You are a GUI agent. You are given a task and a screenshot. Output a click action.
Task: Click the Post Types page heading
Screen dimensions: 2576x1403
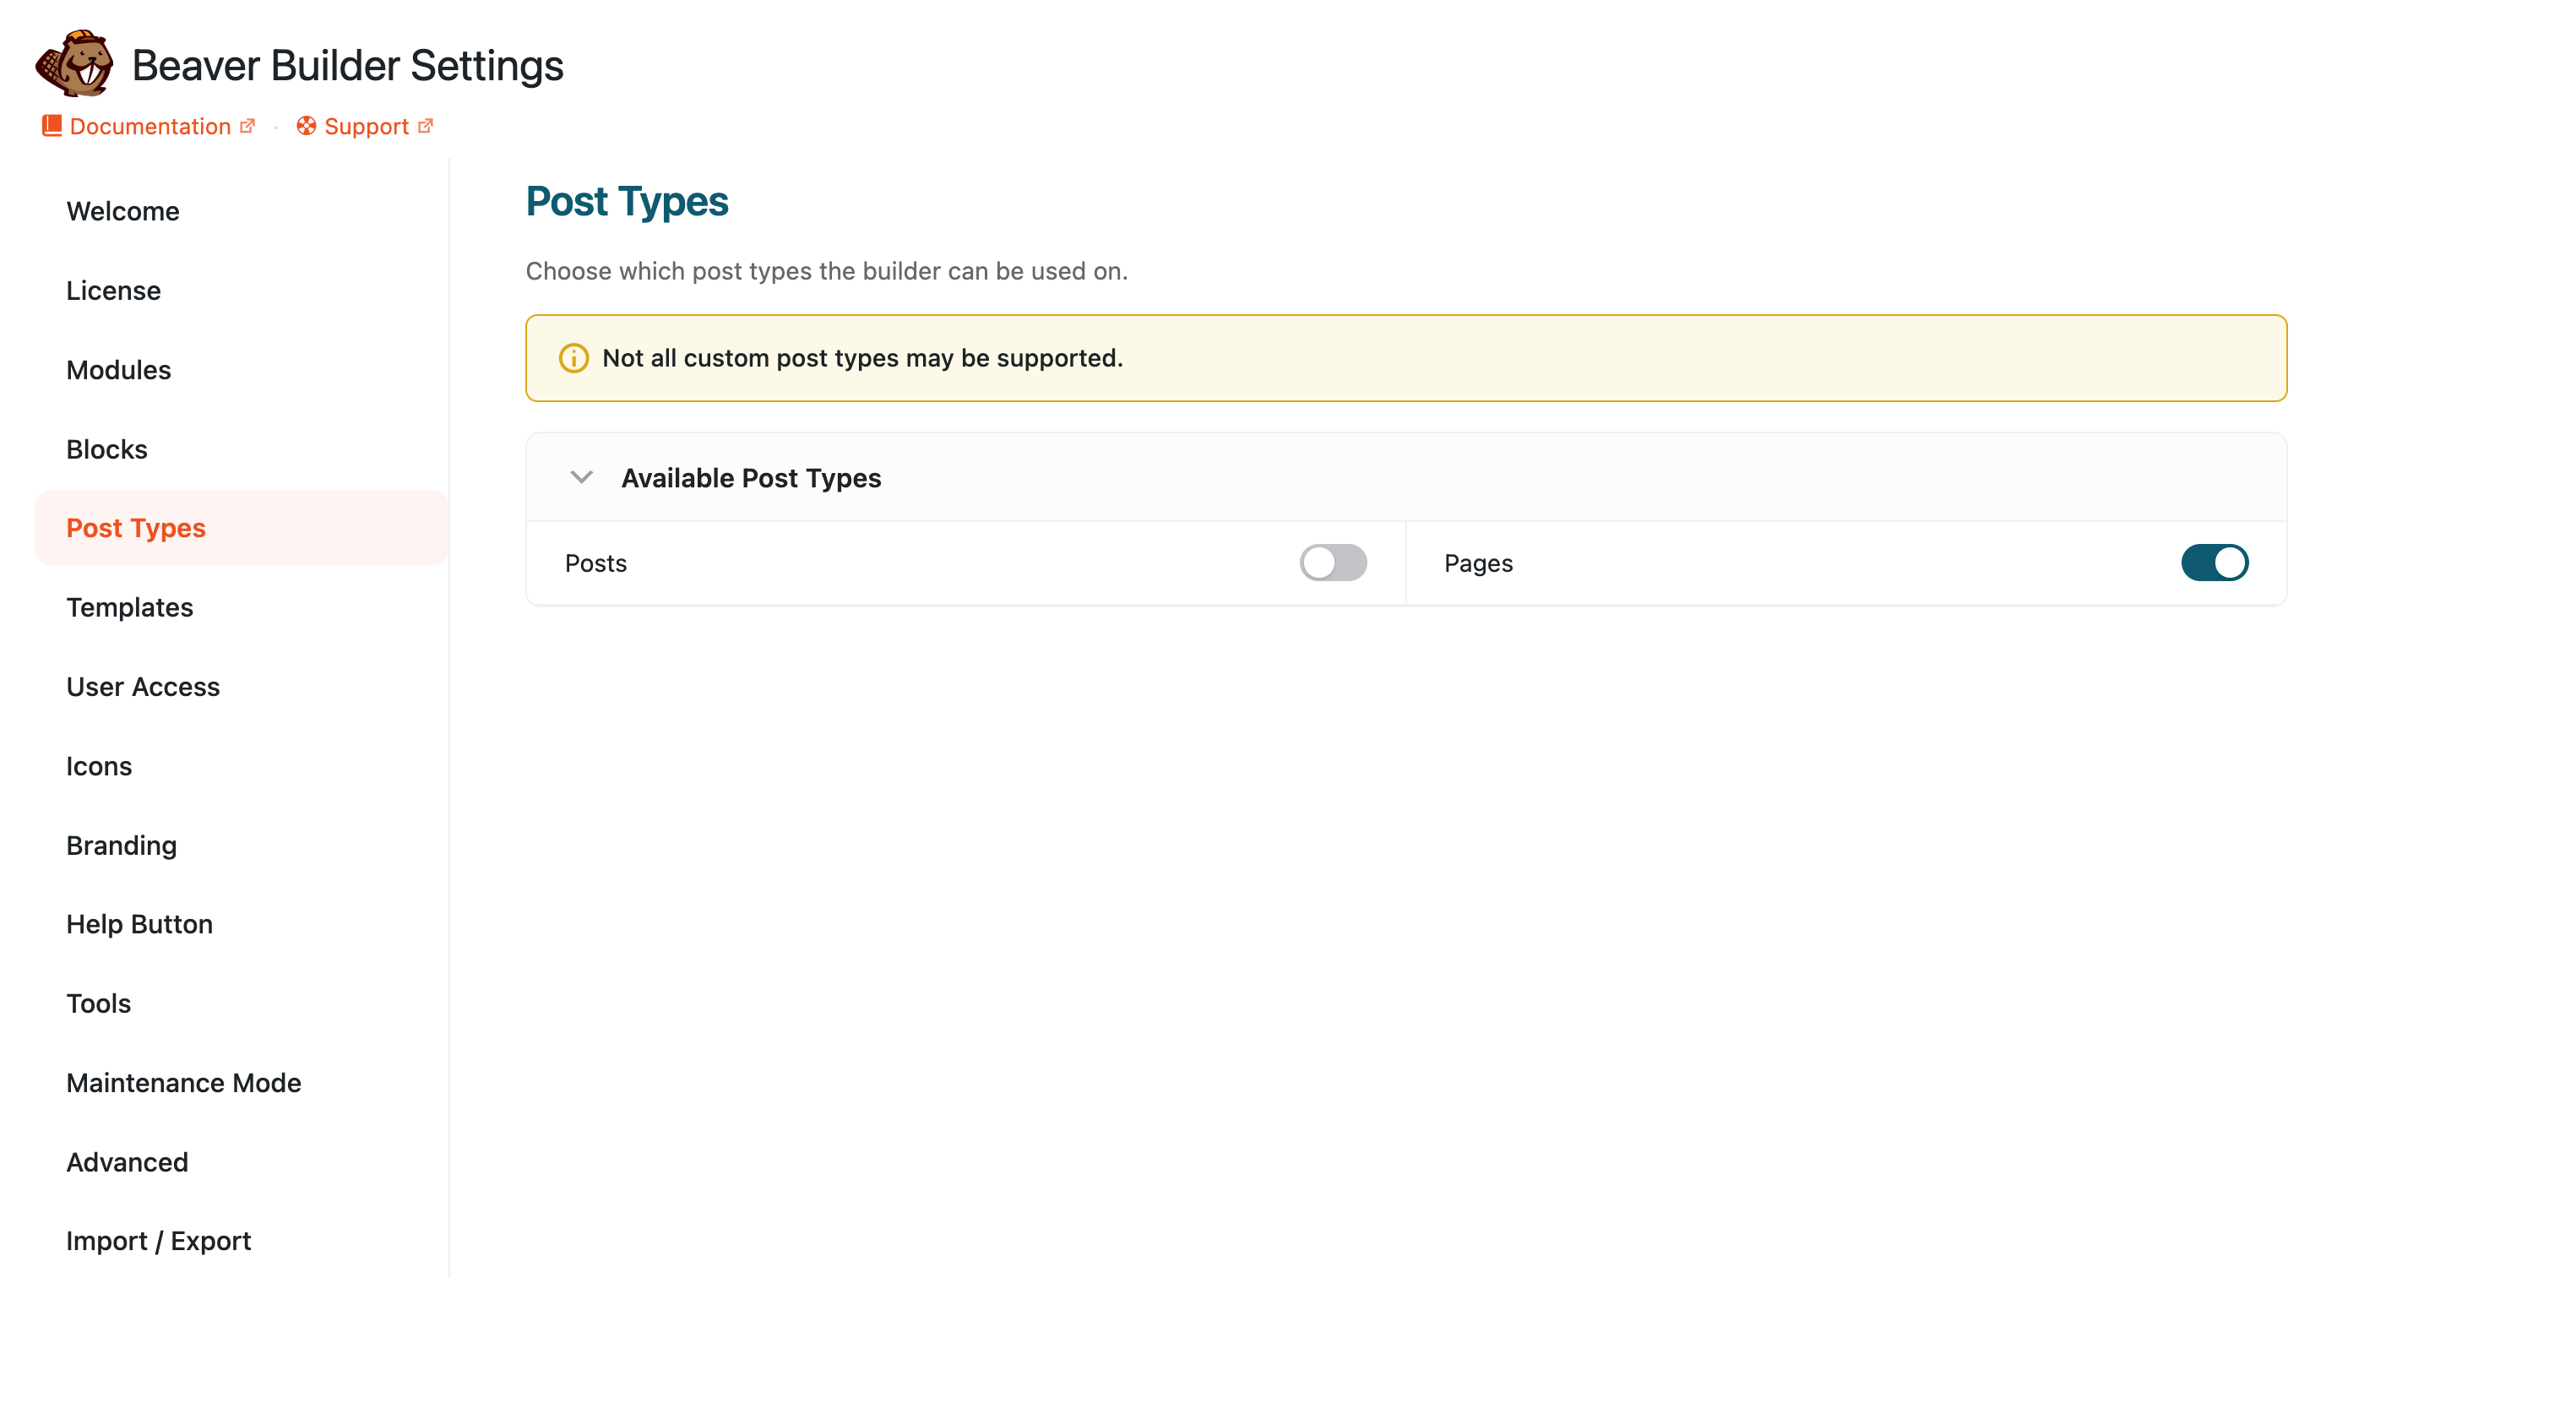(x=627, y=201)
